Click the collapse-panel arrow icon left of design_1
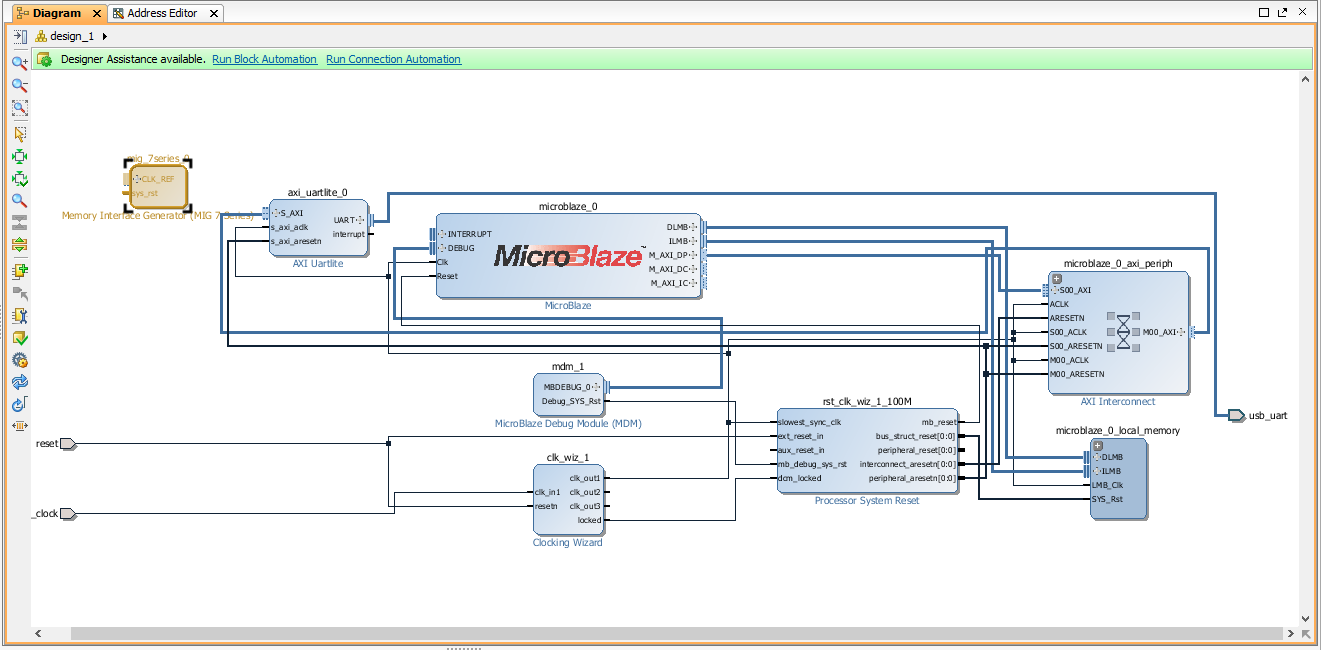The height and width of the screenshot is (650, 1321). [19, 36]
